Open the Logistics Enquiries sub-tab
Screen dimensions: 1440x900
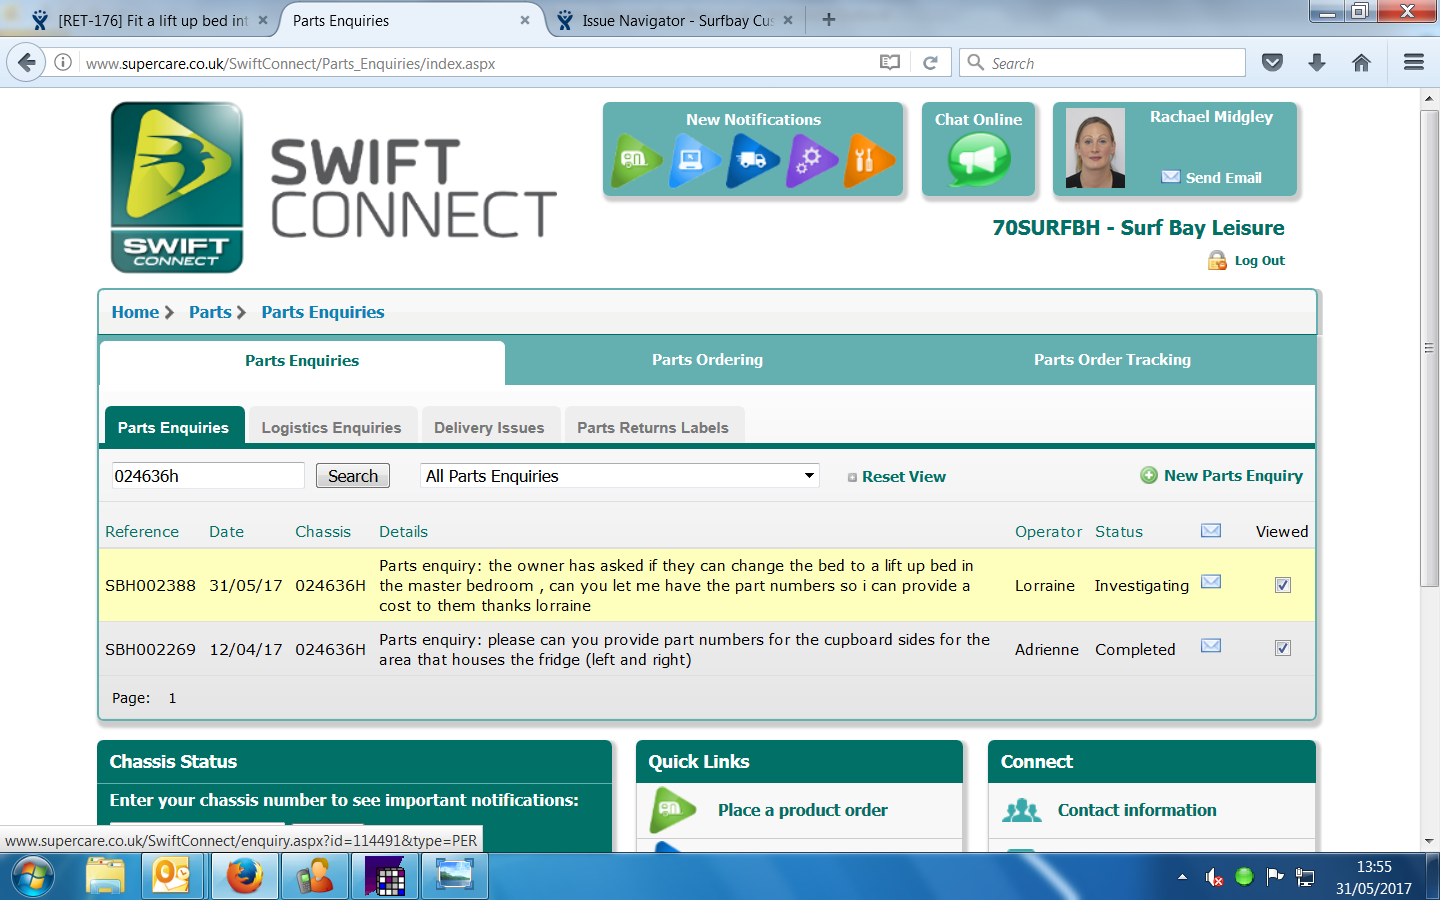coord(331,427)
